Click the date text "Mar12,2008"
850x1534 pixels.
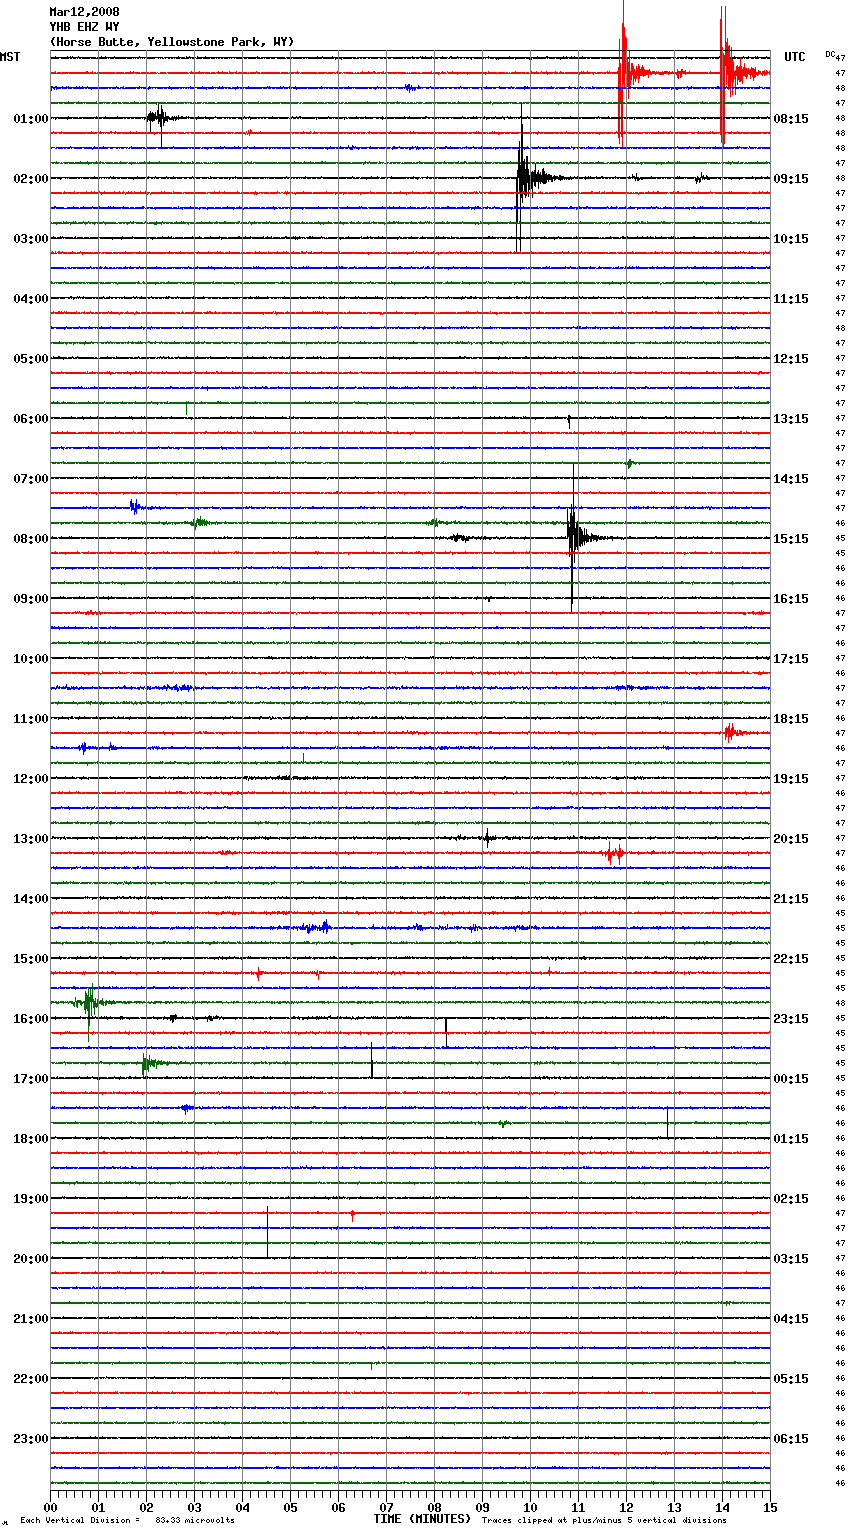84,12
